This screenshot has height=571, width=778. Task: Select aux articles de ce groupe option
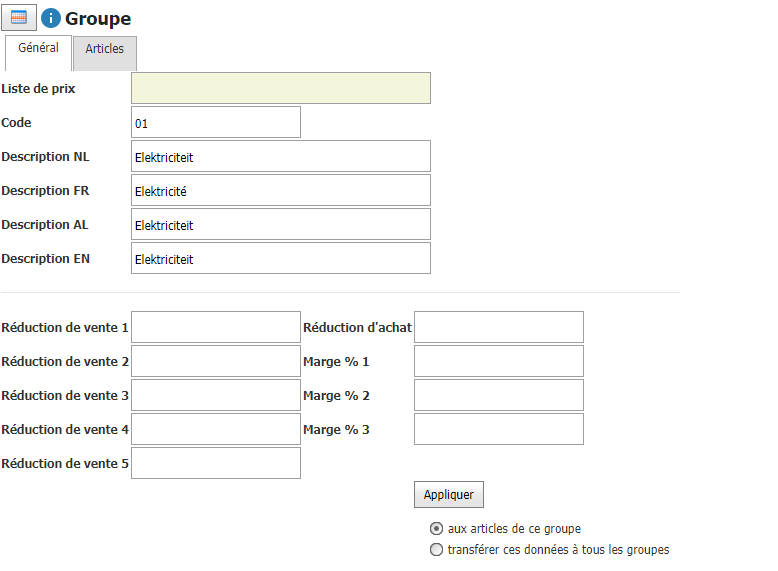[436, 529]
